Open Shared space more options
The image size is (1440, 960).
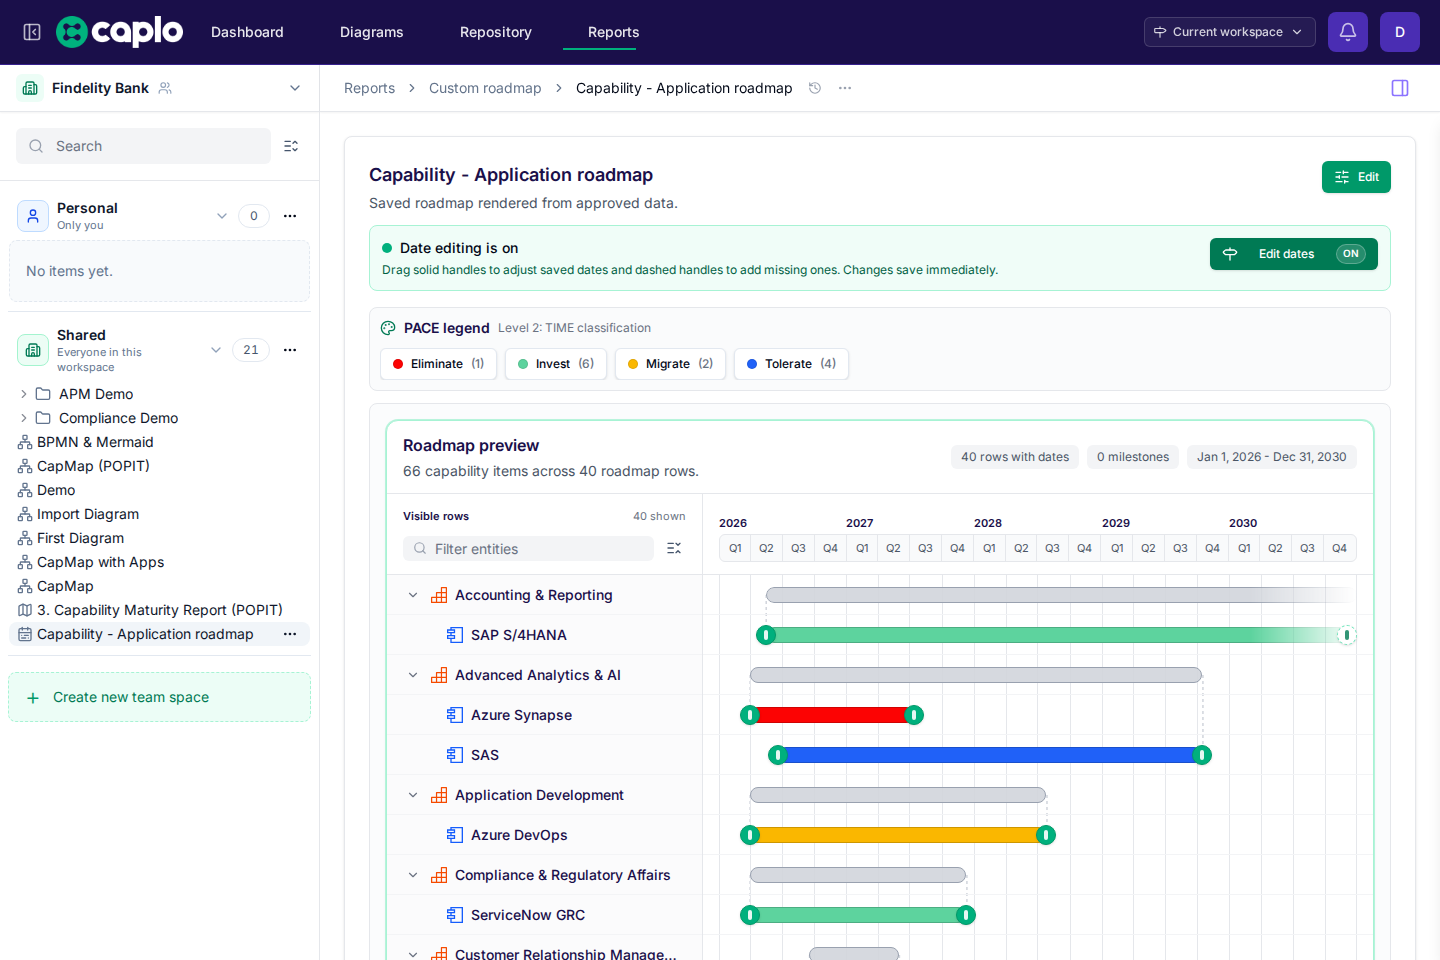(x=290, y=350)
